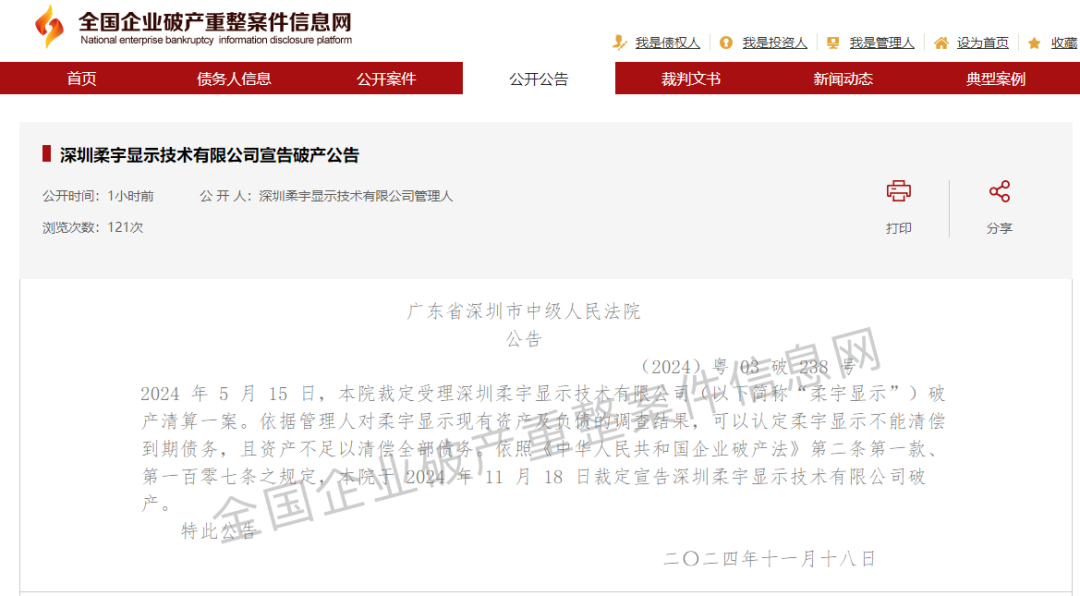
Task: Click the case number (2024)粤03破238号
Action: tap(747, 367)
